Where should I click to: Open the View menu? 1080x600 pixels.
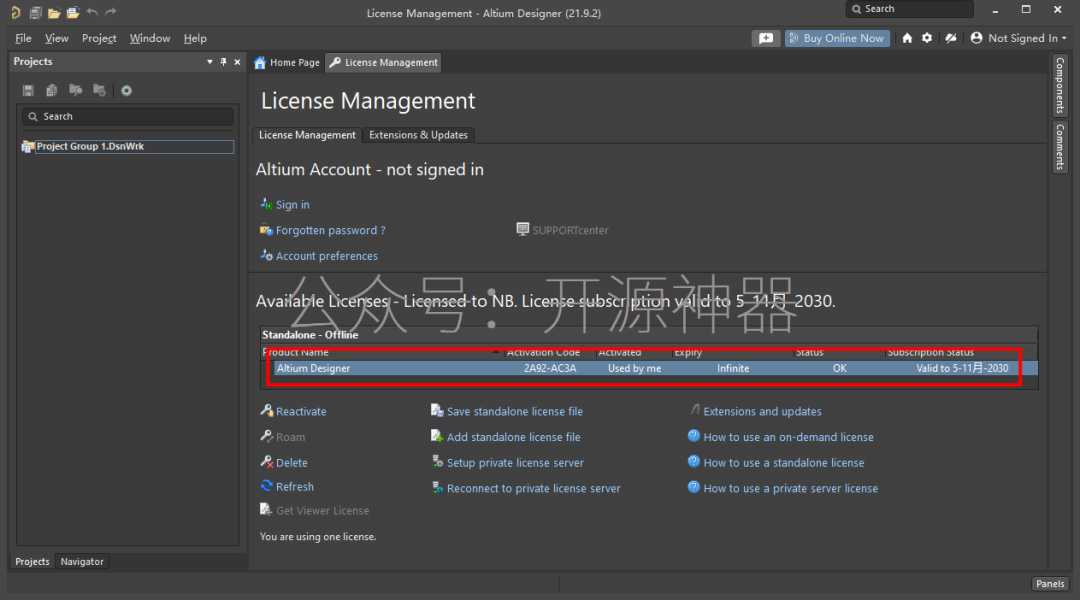click(x=56, y=39)
